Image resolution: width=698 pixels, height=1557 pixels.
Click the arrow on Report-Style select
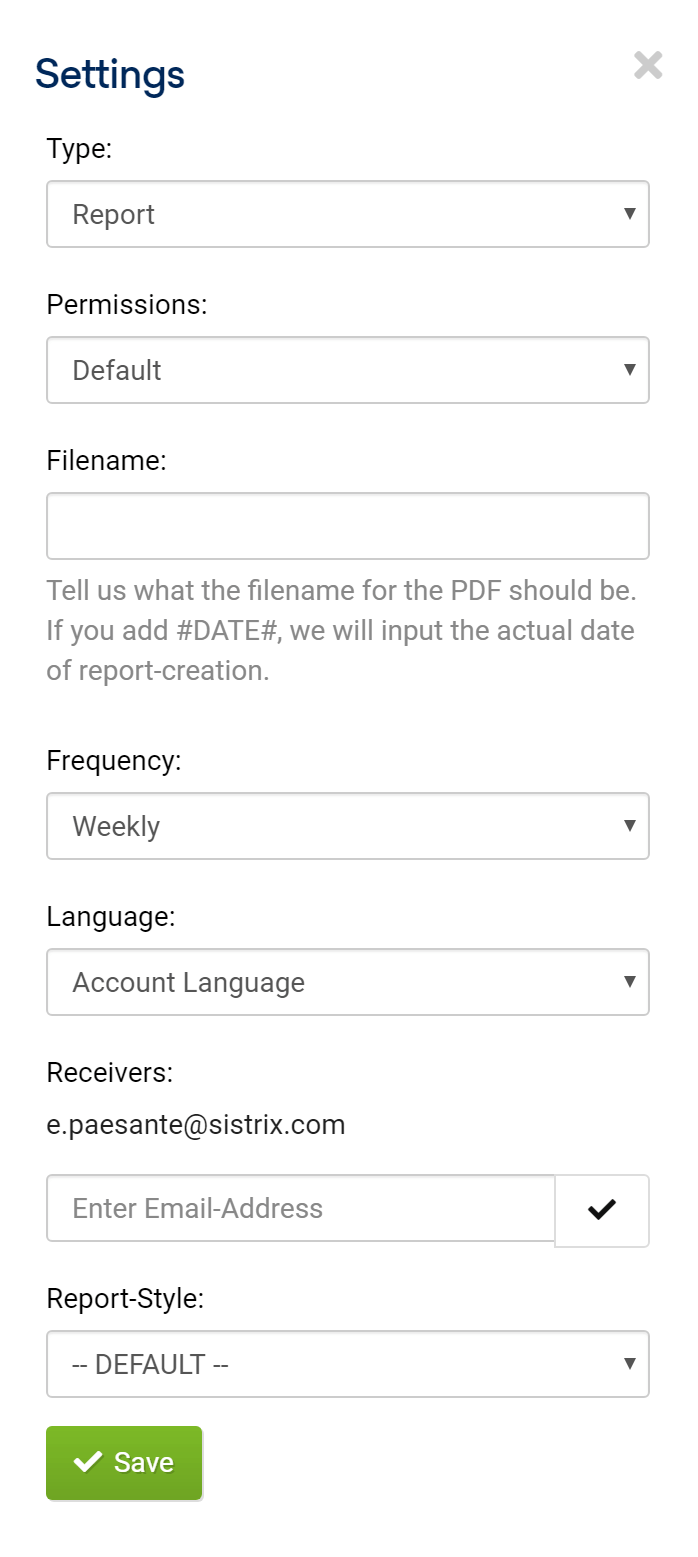coord(630,1363)
